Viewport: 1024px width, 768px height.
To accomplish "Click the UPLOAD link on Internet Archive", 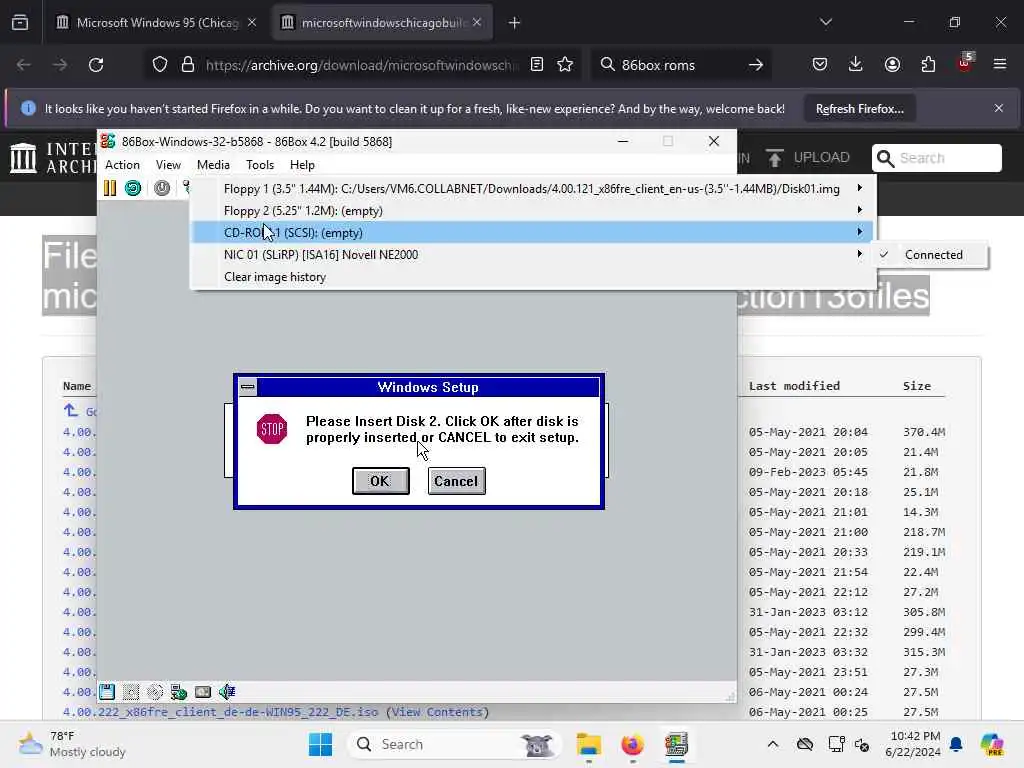I will (x=808, y=157).
